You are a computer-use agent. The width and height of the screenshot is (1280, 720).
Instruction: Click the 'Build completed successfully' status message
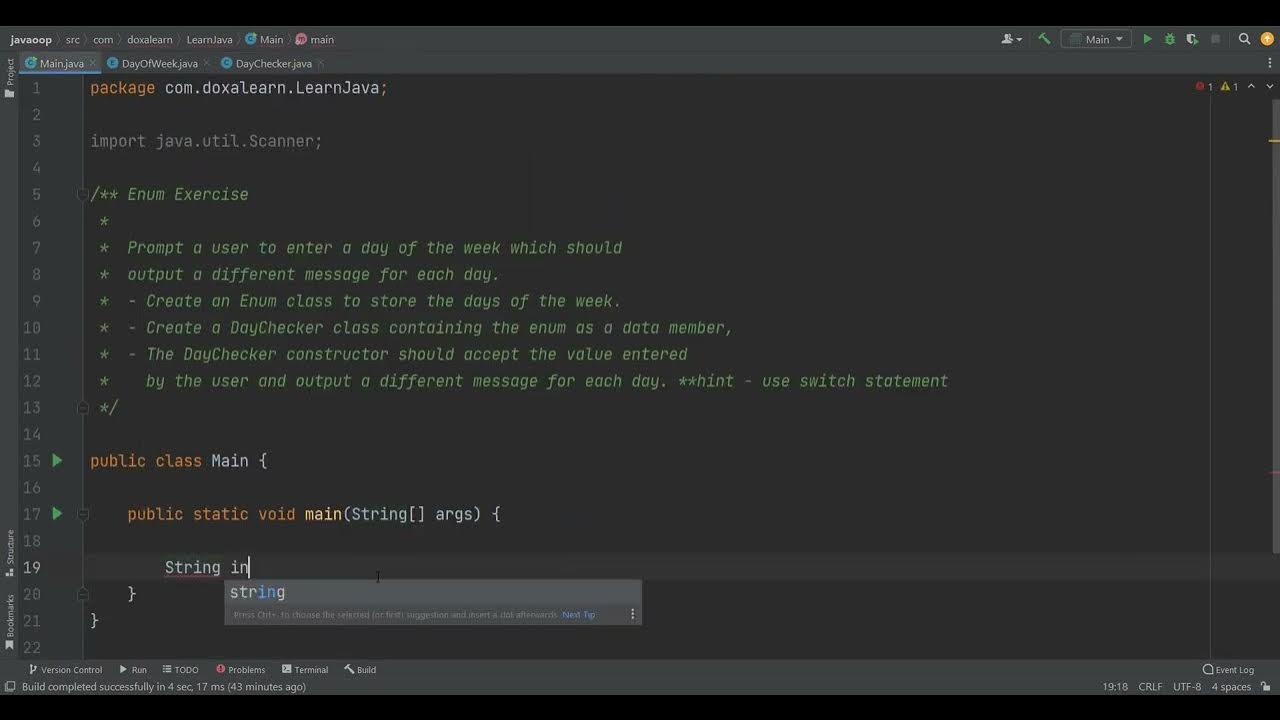[164, 687]
